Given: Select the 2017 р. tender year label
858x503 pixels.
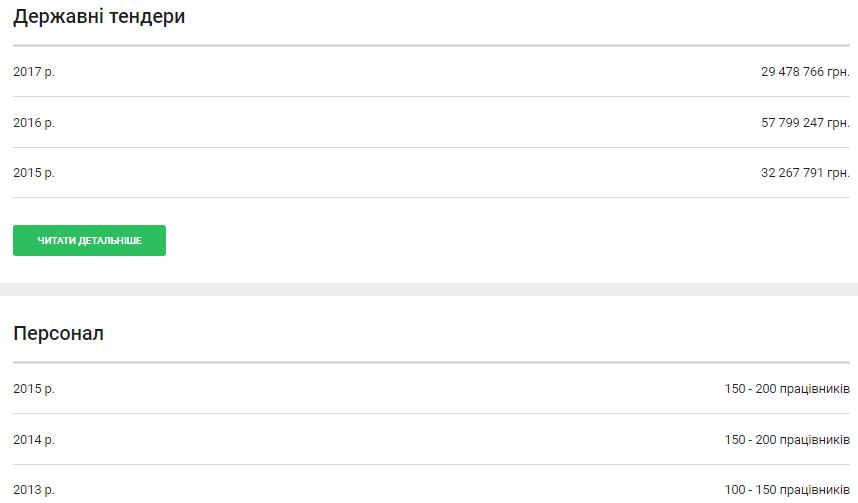Looking at the screenshot, I should click(x=34, y=72).
